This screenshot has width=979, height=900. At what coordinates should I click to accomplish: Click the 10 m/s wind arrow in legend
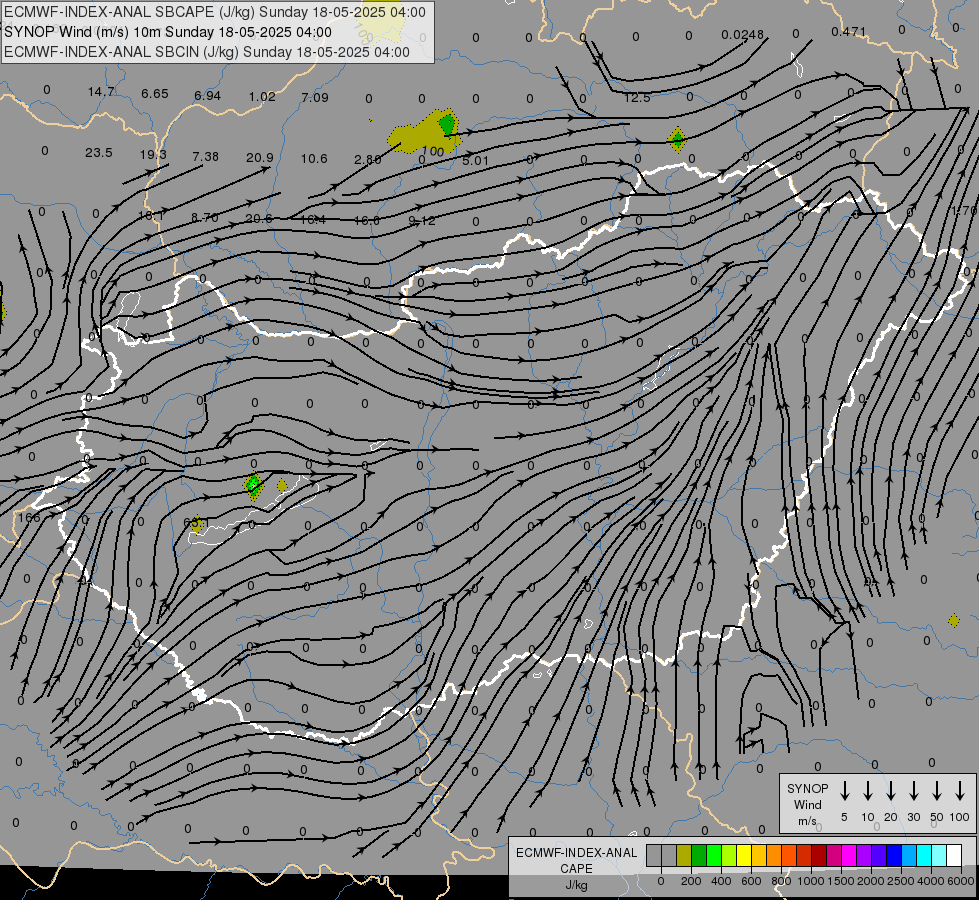coord(868,790)
